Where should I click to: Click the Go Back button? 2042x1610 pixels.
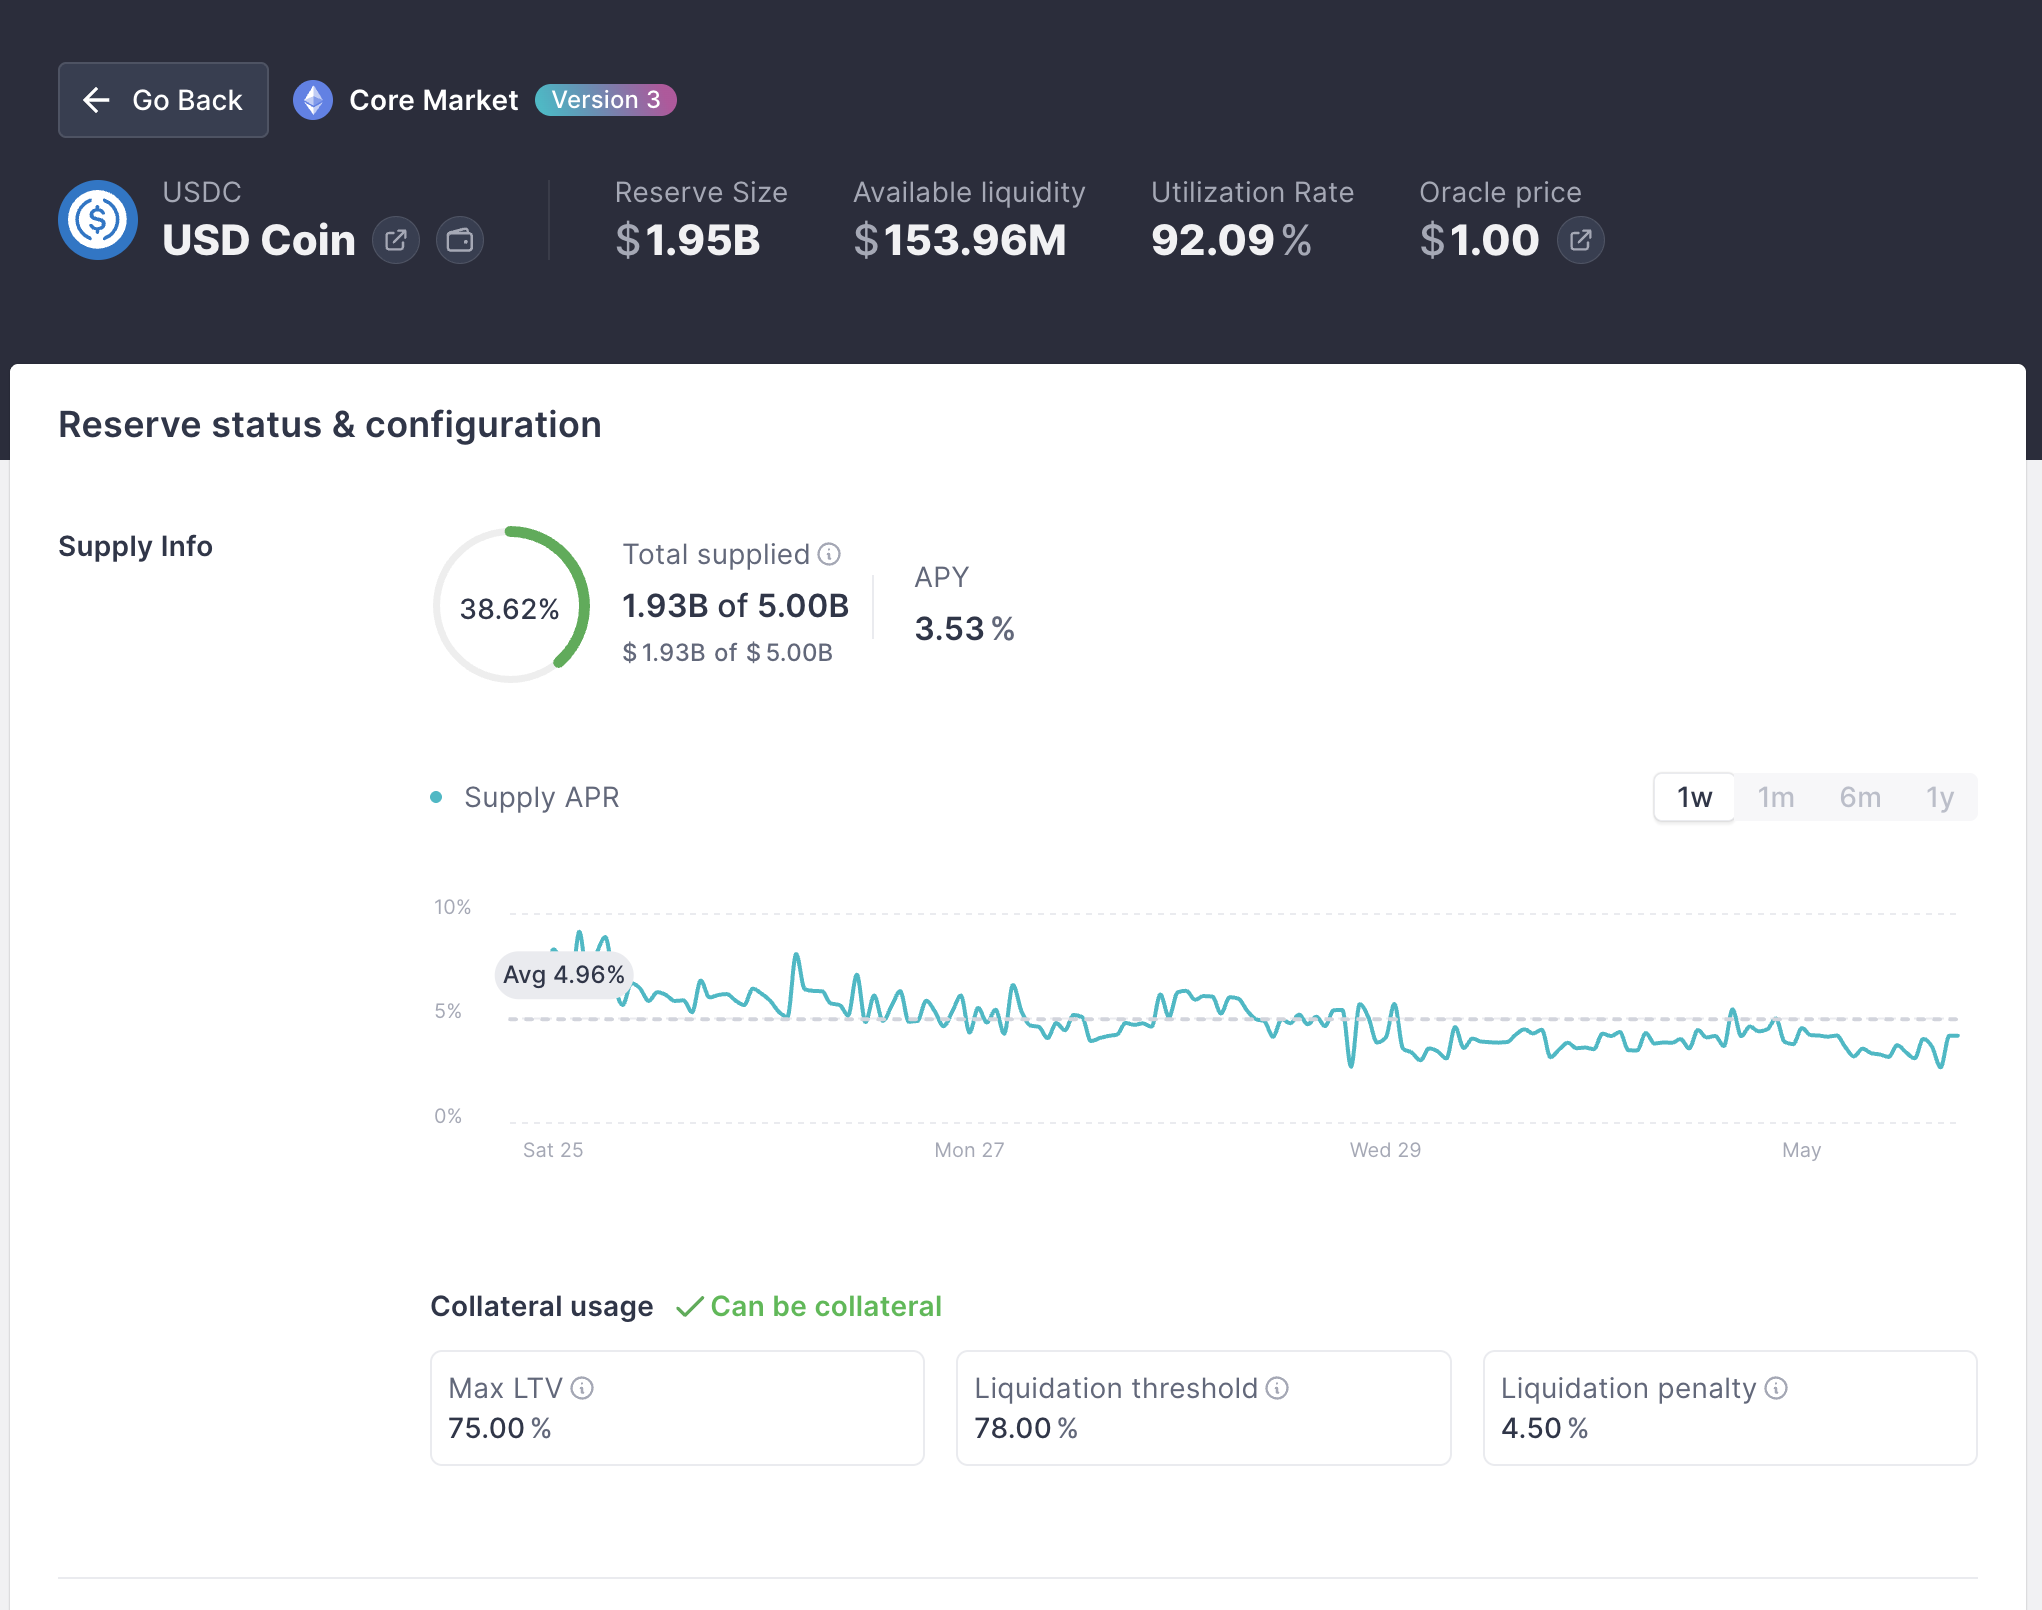click(x=163, y=100)
